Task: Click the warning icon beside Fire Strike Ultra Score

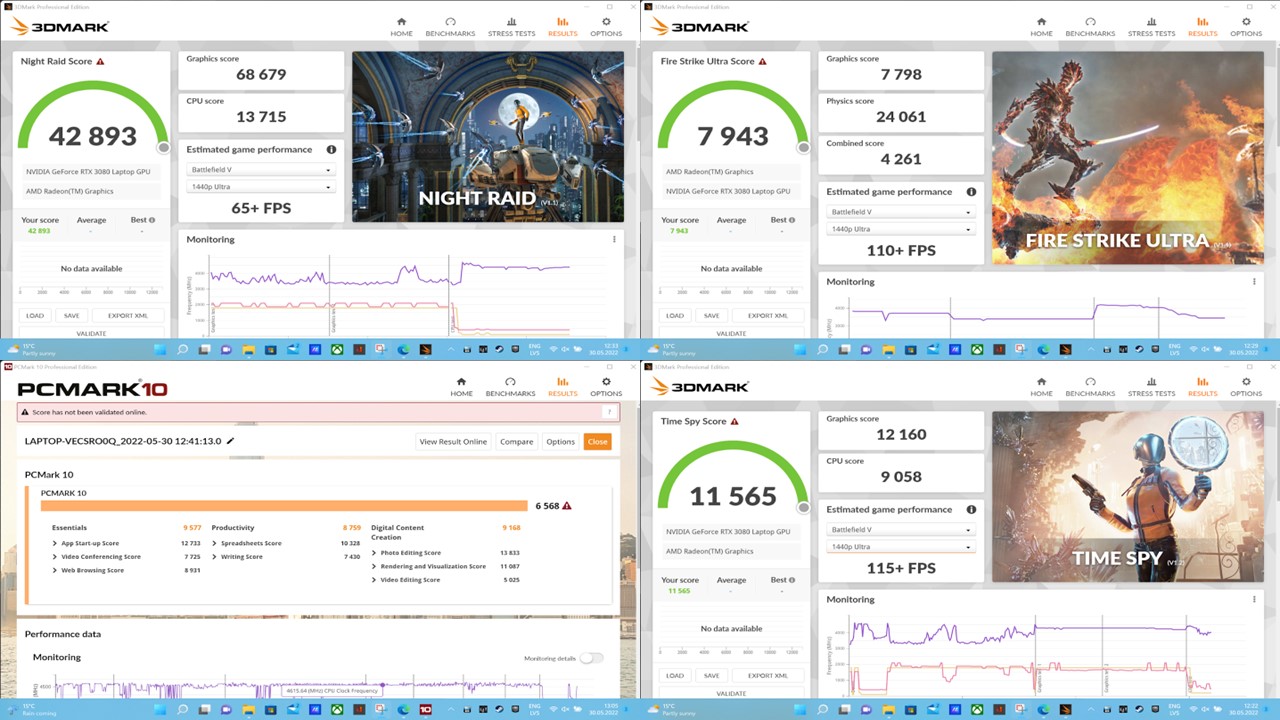Action: point(763,61)
